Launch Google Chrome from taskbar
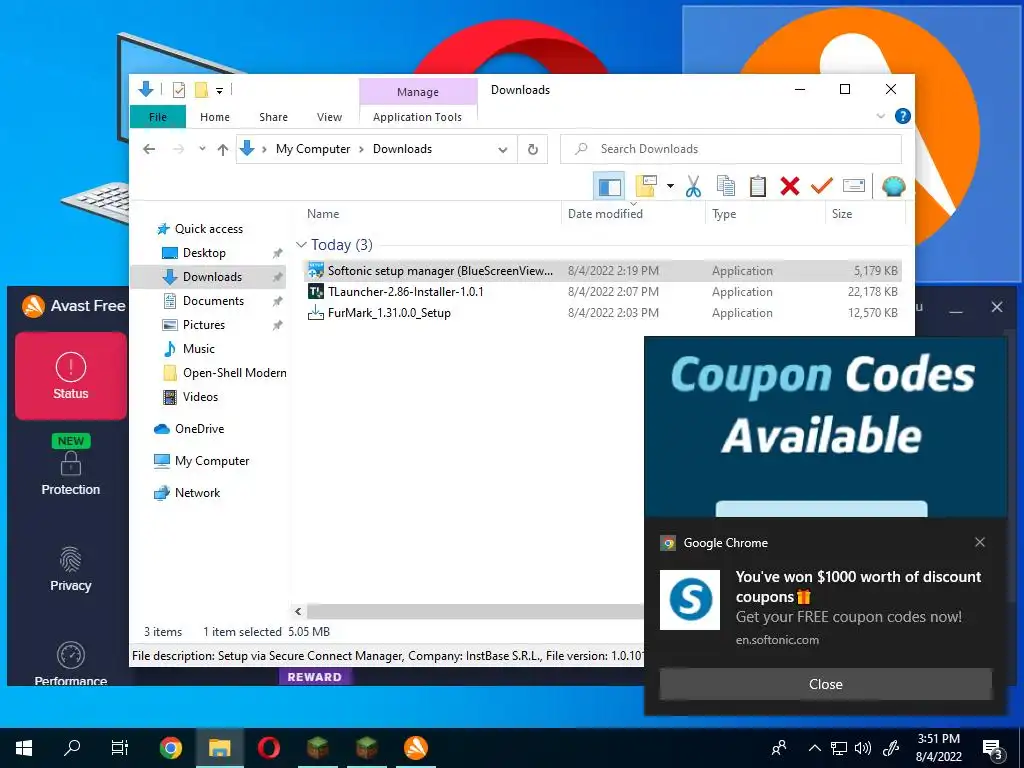 point(171,748)
